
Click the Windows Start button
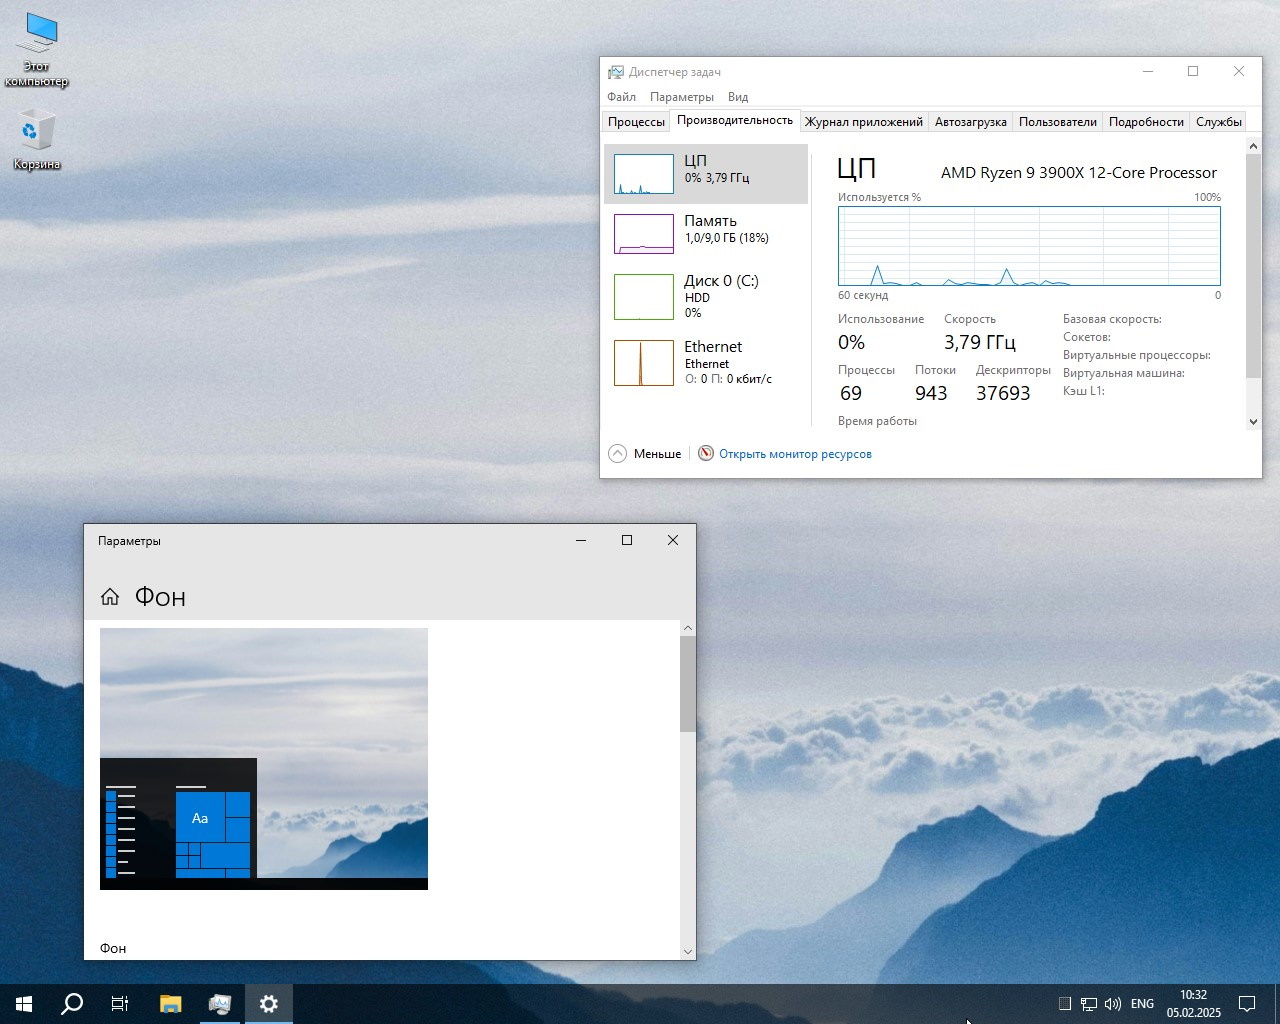(x=24, y=1004)
